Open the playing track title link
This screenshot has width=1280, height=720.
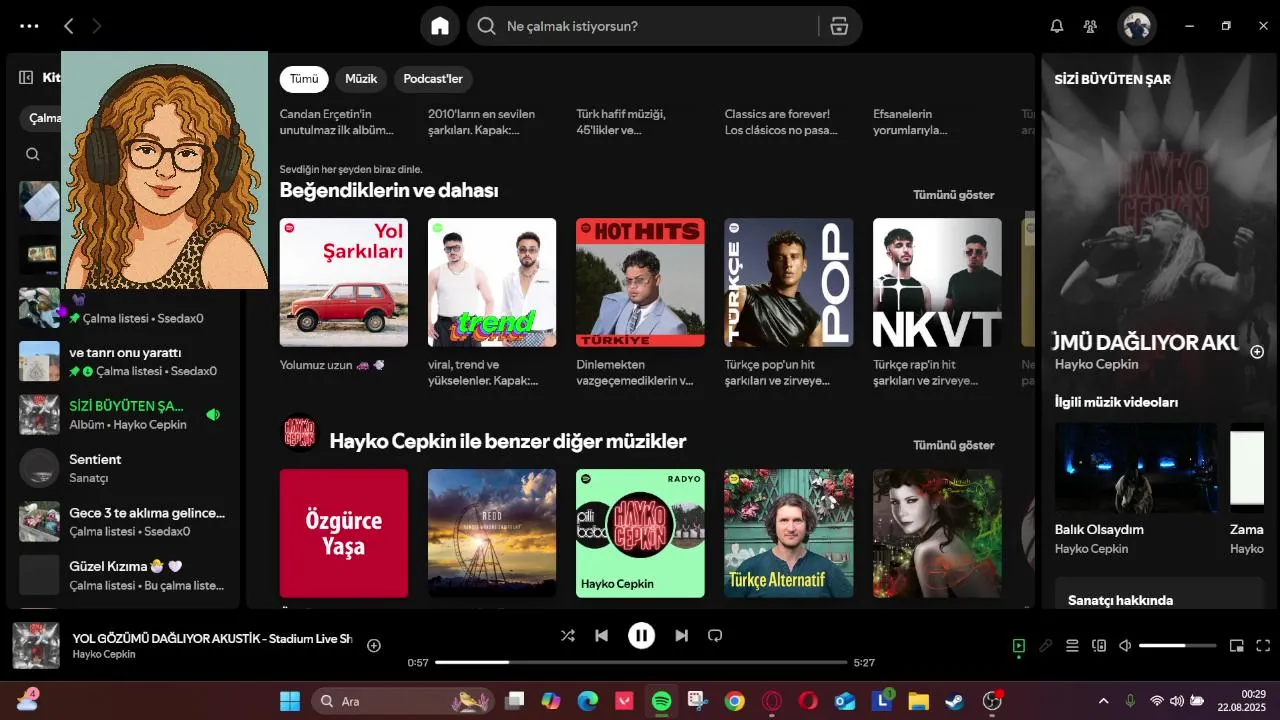[x=212, y=638]
